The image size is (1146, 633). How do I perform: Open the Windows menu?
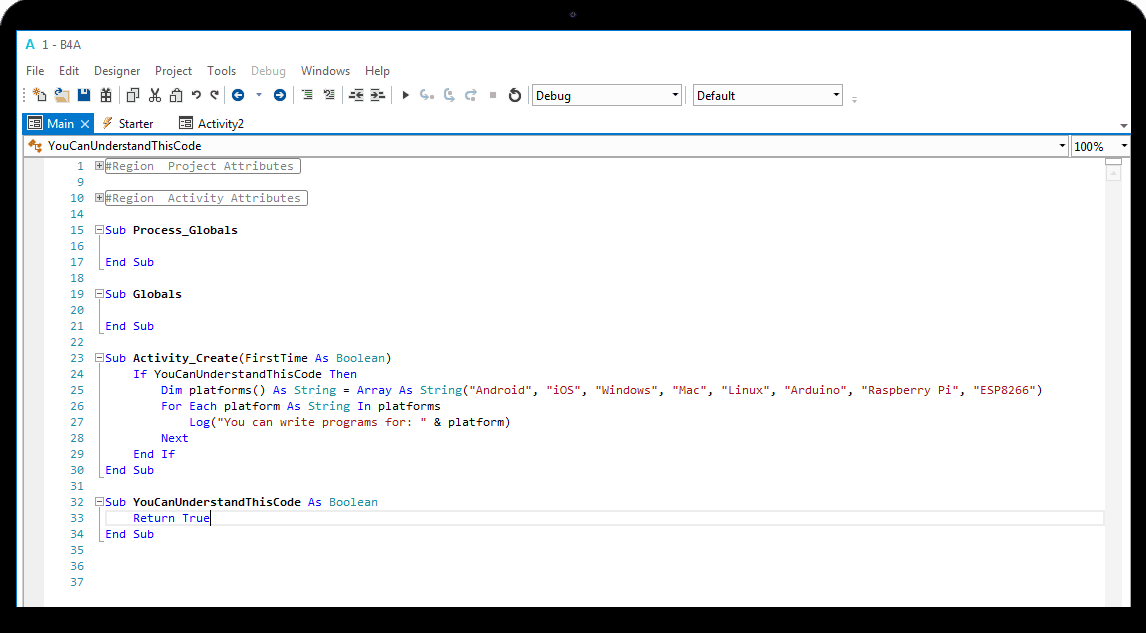325,71
